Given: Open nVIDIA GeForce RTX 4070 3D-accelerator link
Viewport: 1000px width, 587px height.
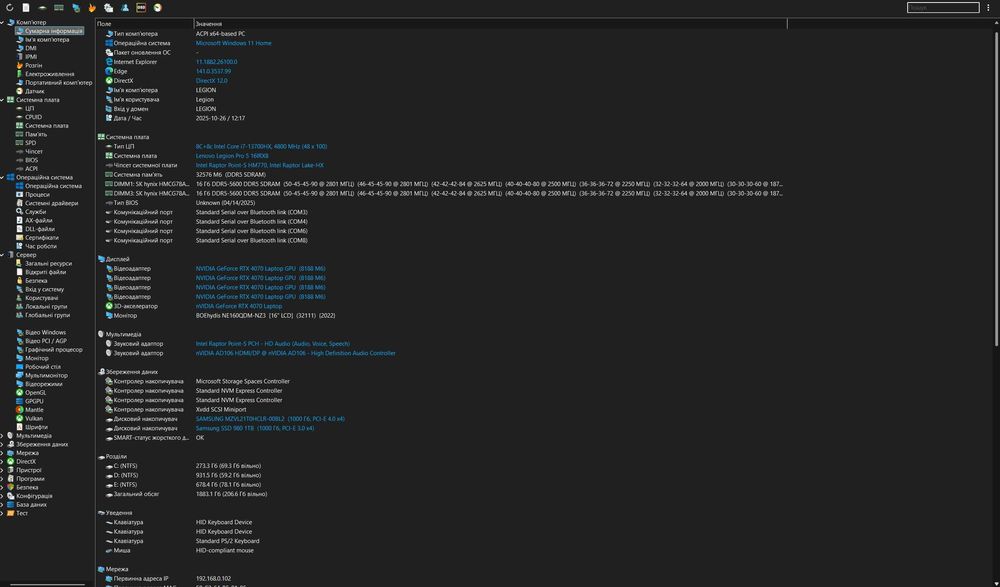Looking at the screenshot, I should pos(239,306).
